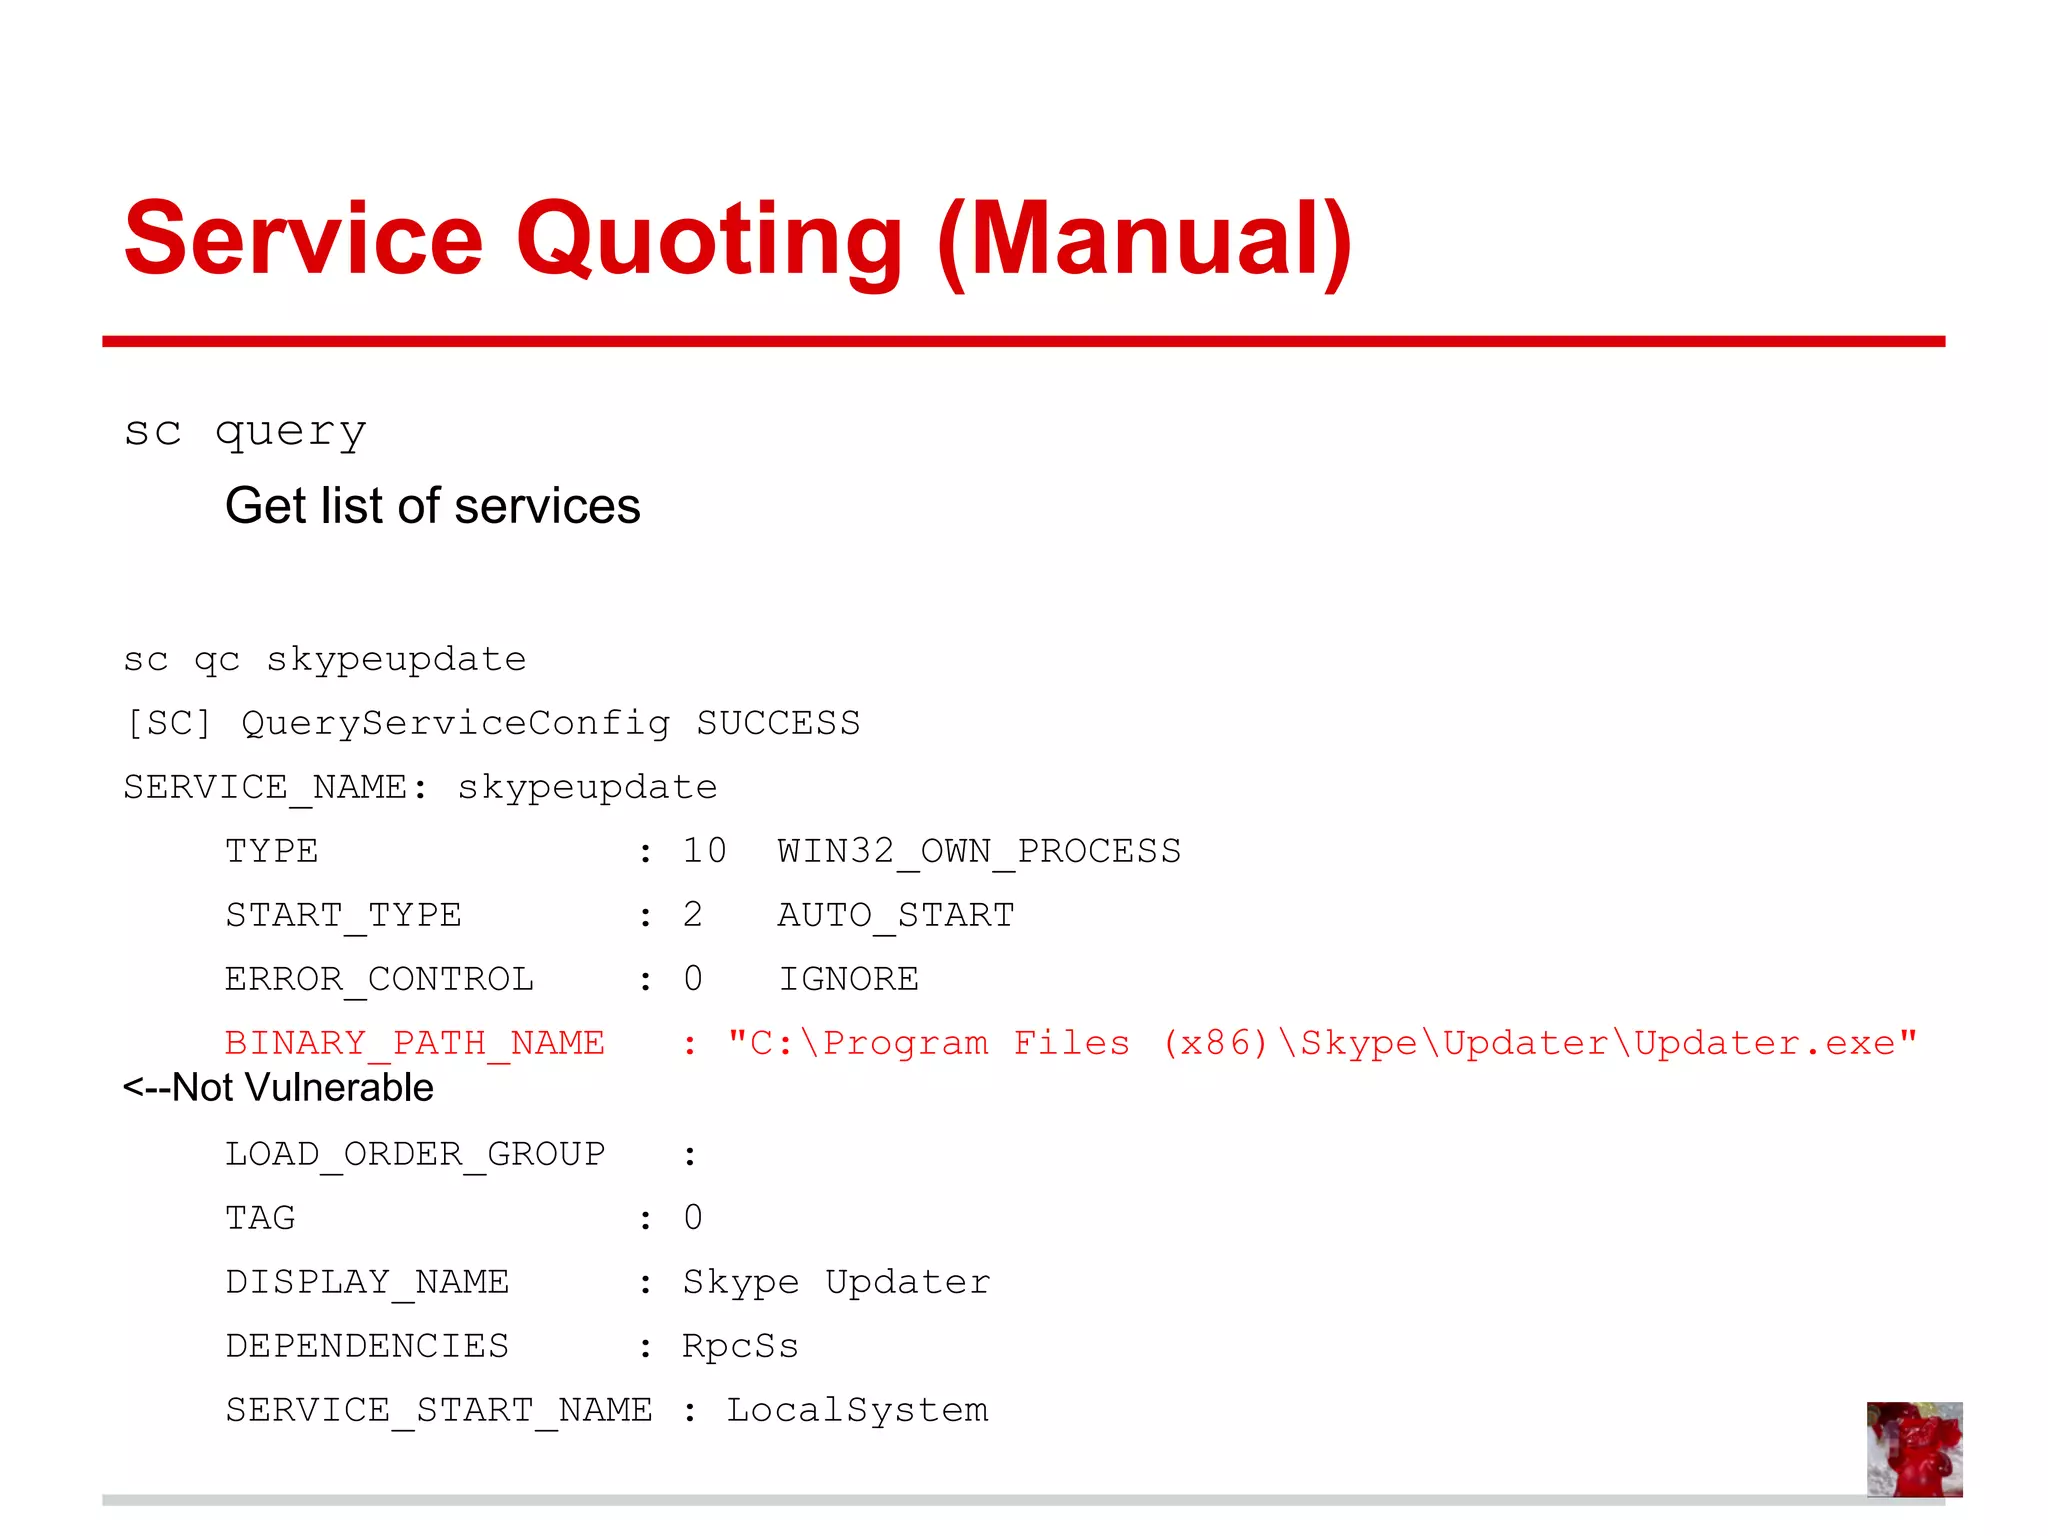Click the 'SERVICE_START_NAME' label
The height and width of the screenshot is (1536, 2048).
[439, 1411]
